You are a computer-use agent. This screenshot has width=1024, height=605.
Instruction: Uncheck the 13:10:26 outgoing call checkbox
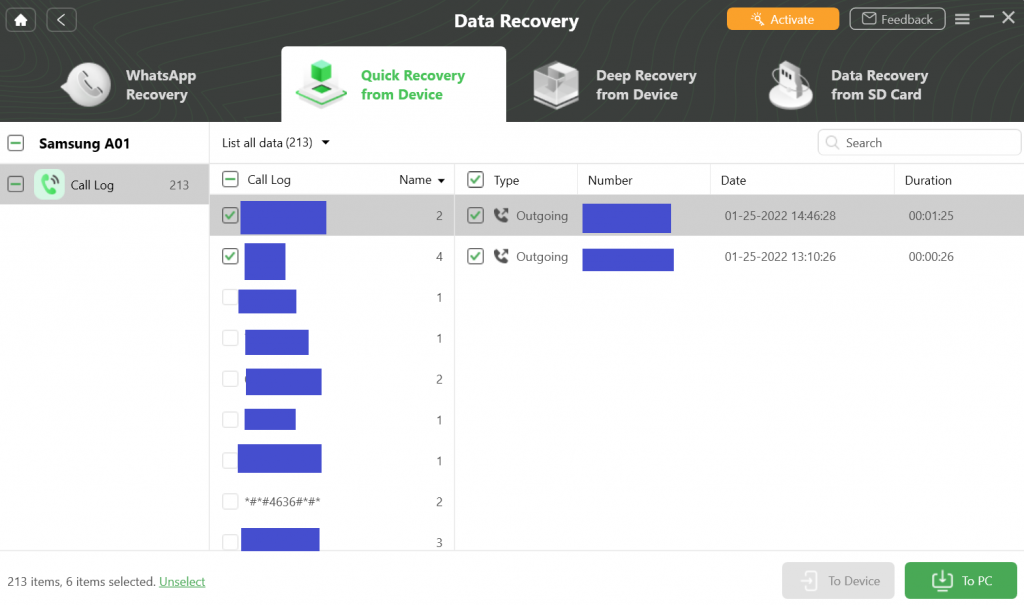pos(475,256)
